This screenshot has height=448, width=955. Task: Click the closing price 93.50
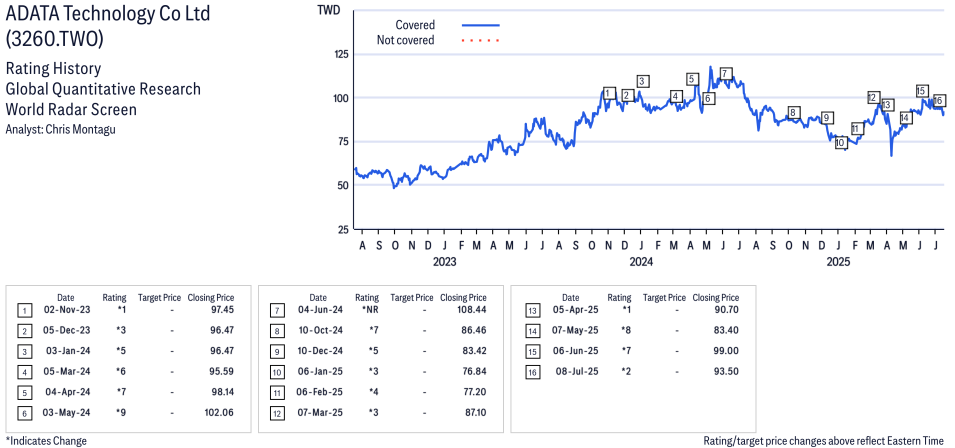point(727,371)
